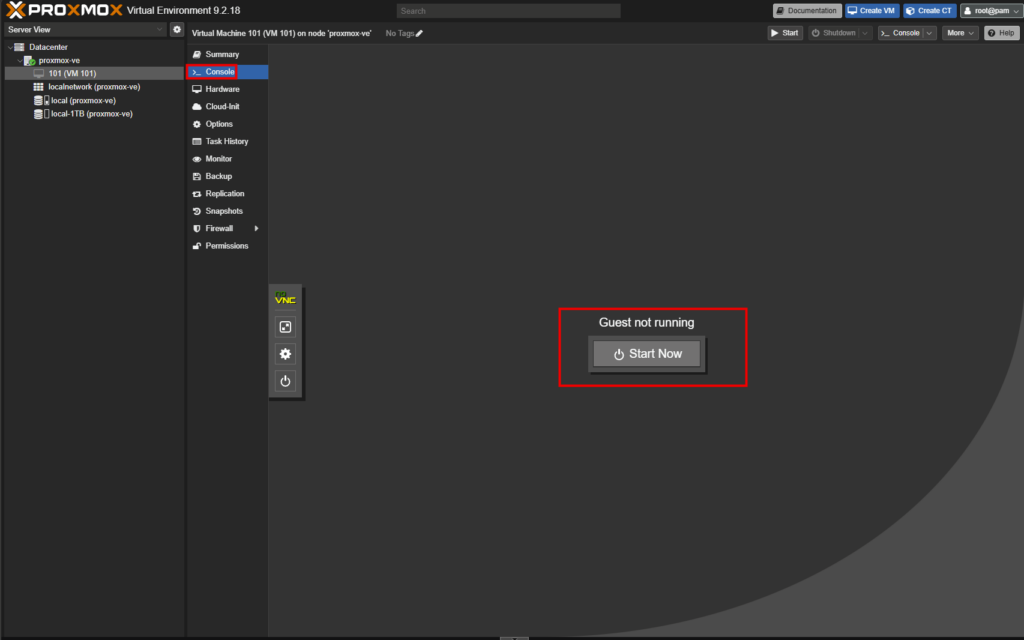Click the local-1TB storage icon
Screen dimensions: 1024x640
click(x=41, y=114)
